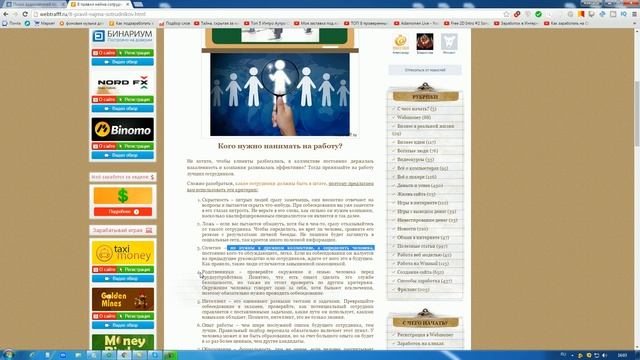
Task: Click the magnifying glass article image
Action: click(280, 94)
